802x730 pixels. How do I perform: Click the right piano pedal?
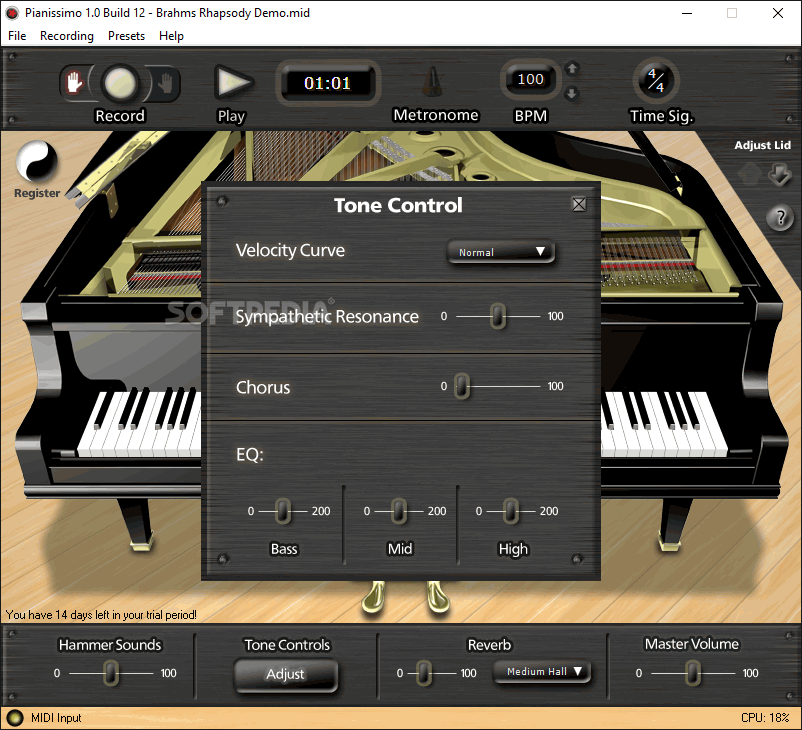tap(437, 596)
